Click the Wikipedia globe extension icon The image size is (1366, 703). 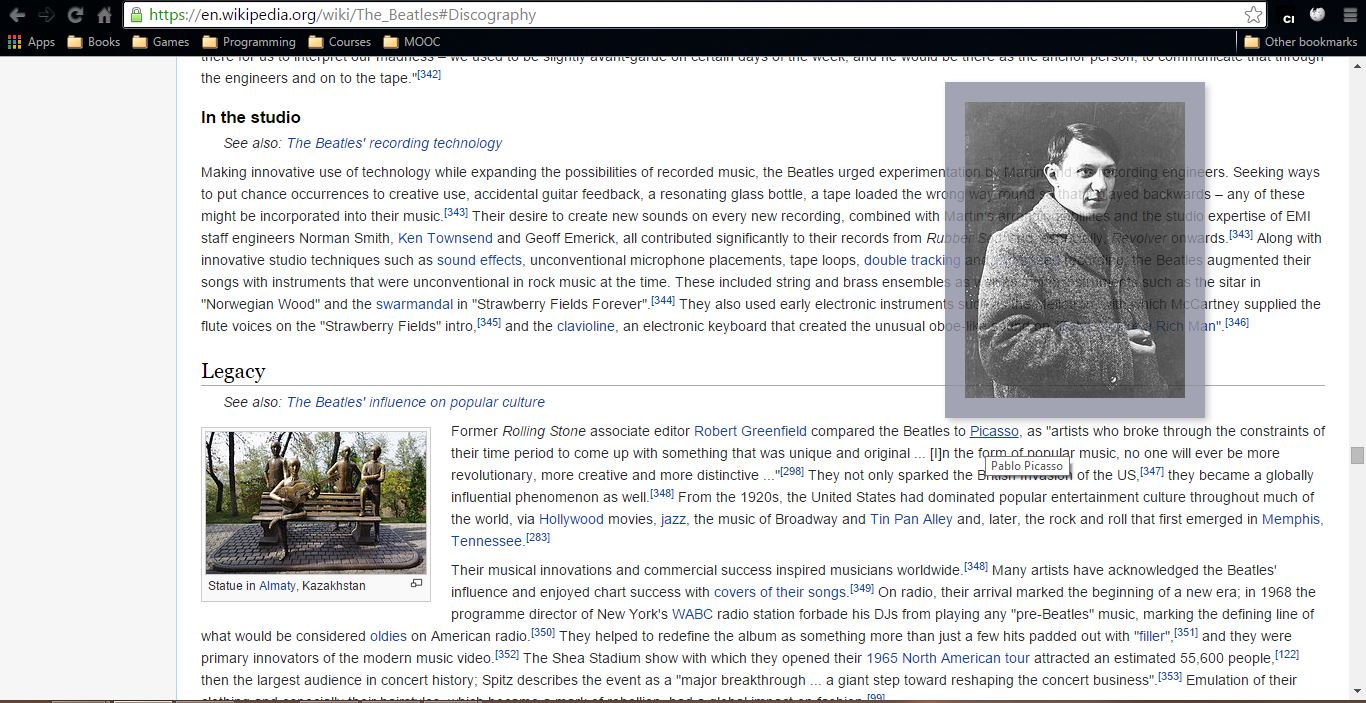[1318, 15]
